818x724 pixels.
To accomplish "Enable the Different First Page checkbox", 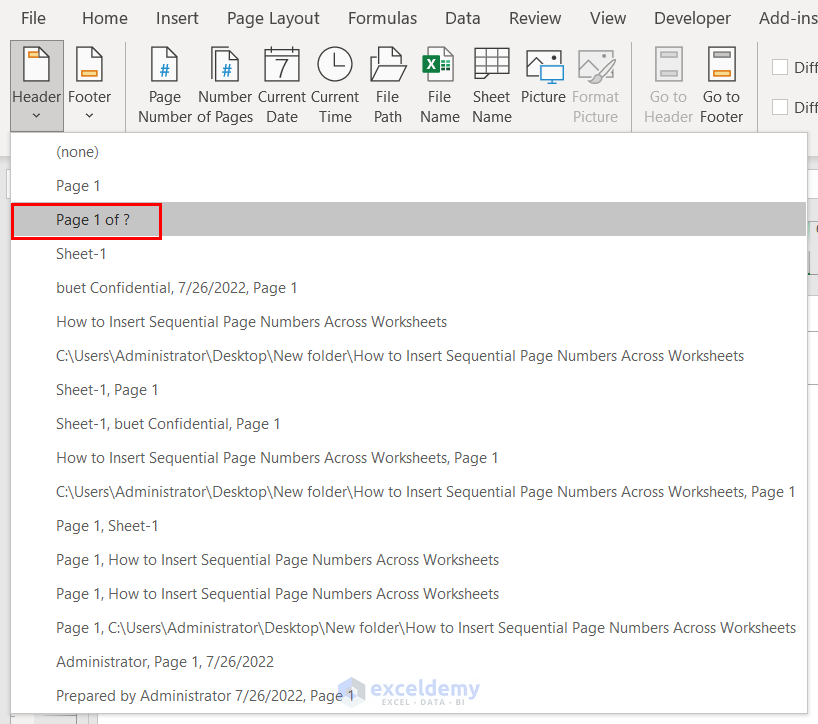I will click(779, 67).
